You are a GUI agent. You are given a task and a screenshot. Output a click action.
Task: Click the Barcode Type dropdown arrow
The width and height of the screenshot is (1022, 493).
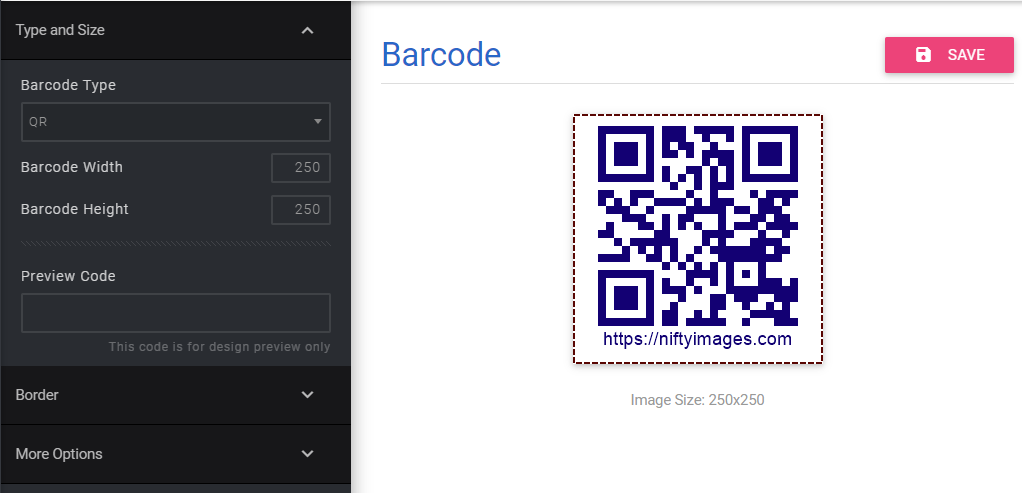point(318,122)
